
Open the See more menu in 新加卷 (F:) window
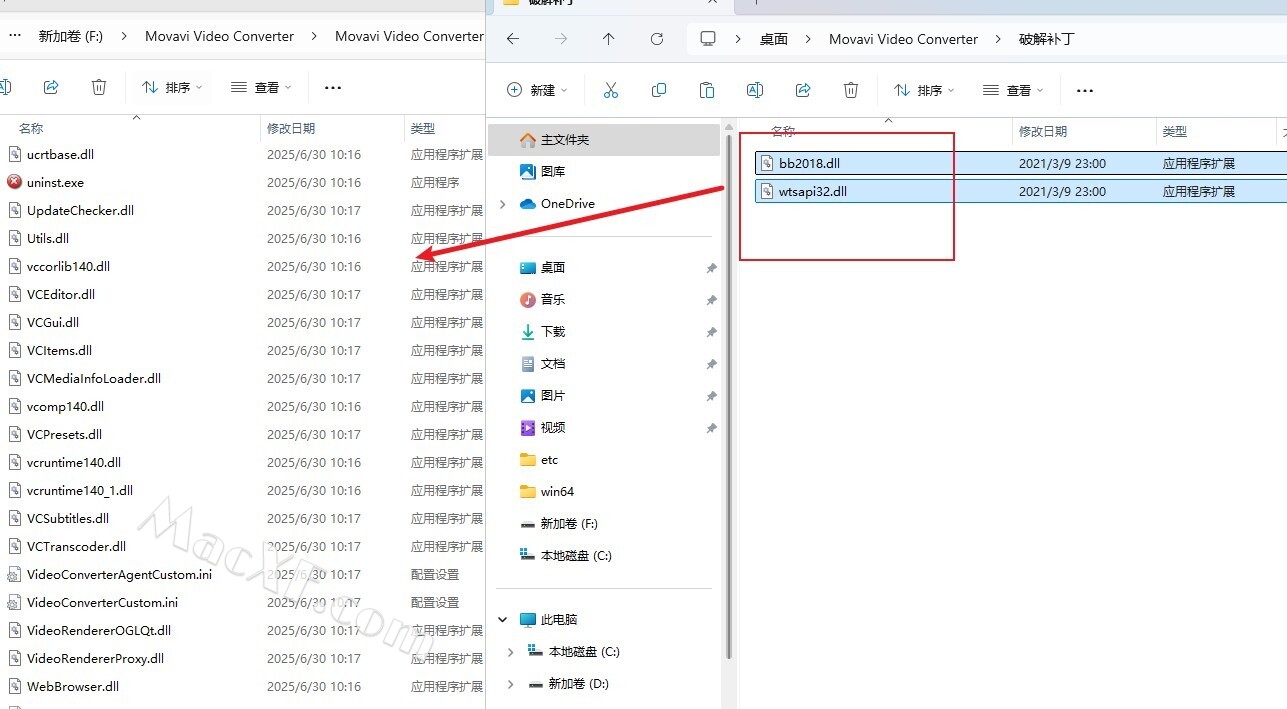(x=333, y=87)
